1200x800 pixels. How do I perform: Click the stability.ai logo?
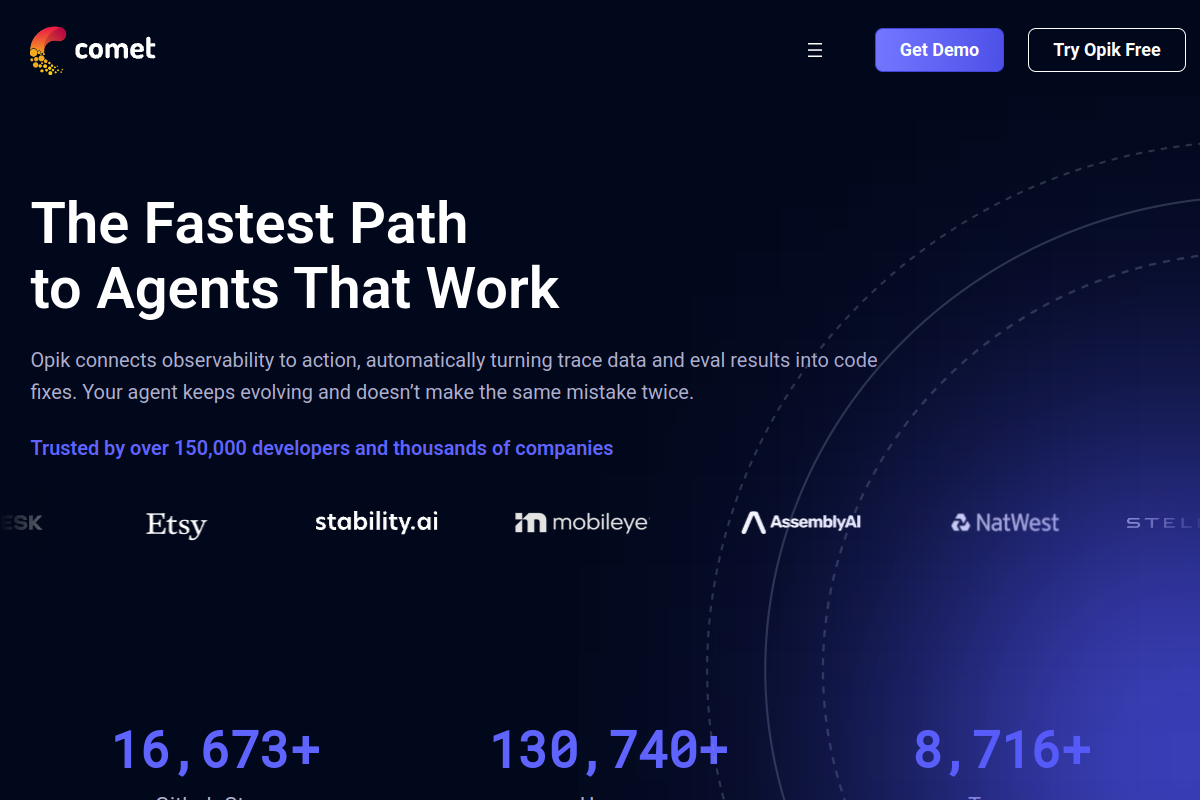pos(376,521)
